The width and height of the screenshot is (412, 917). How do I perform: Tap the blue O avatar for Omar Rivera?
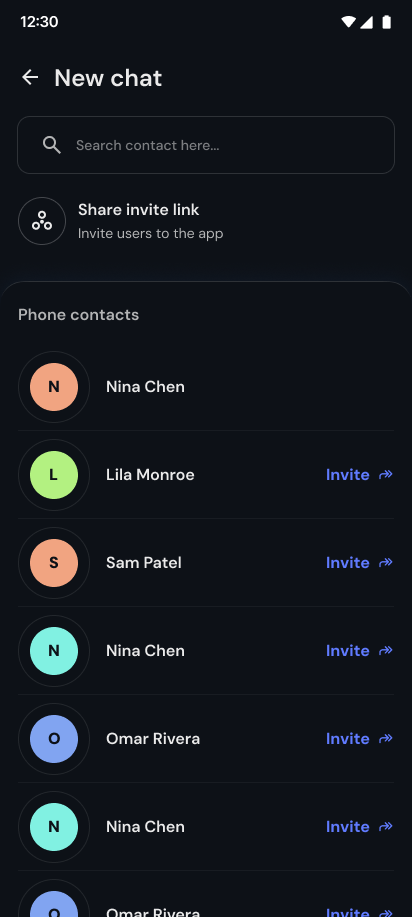click(54, 739)
